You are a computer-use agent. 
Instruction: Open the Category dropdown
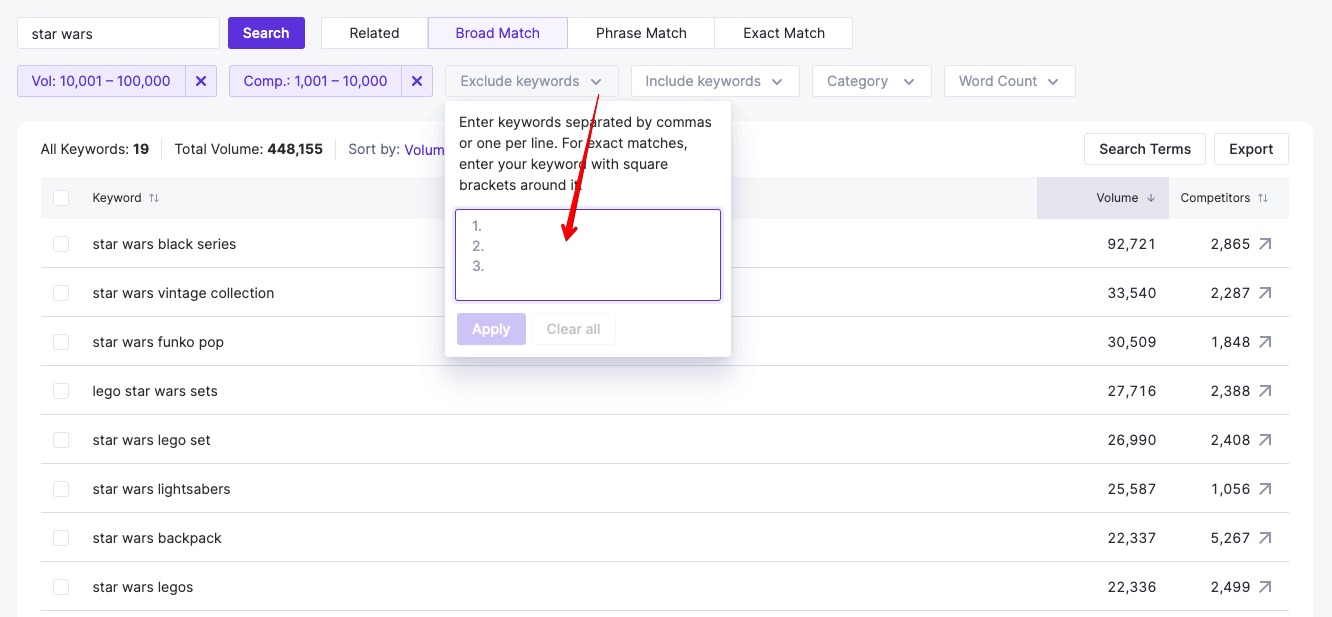[x=871, y=81]
